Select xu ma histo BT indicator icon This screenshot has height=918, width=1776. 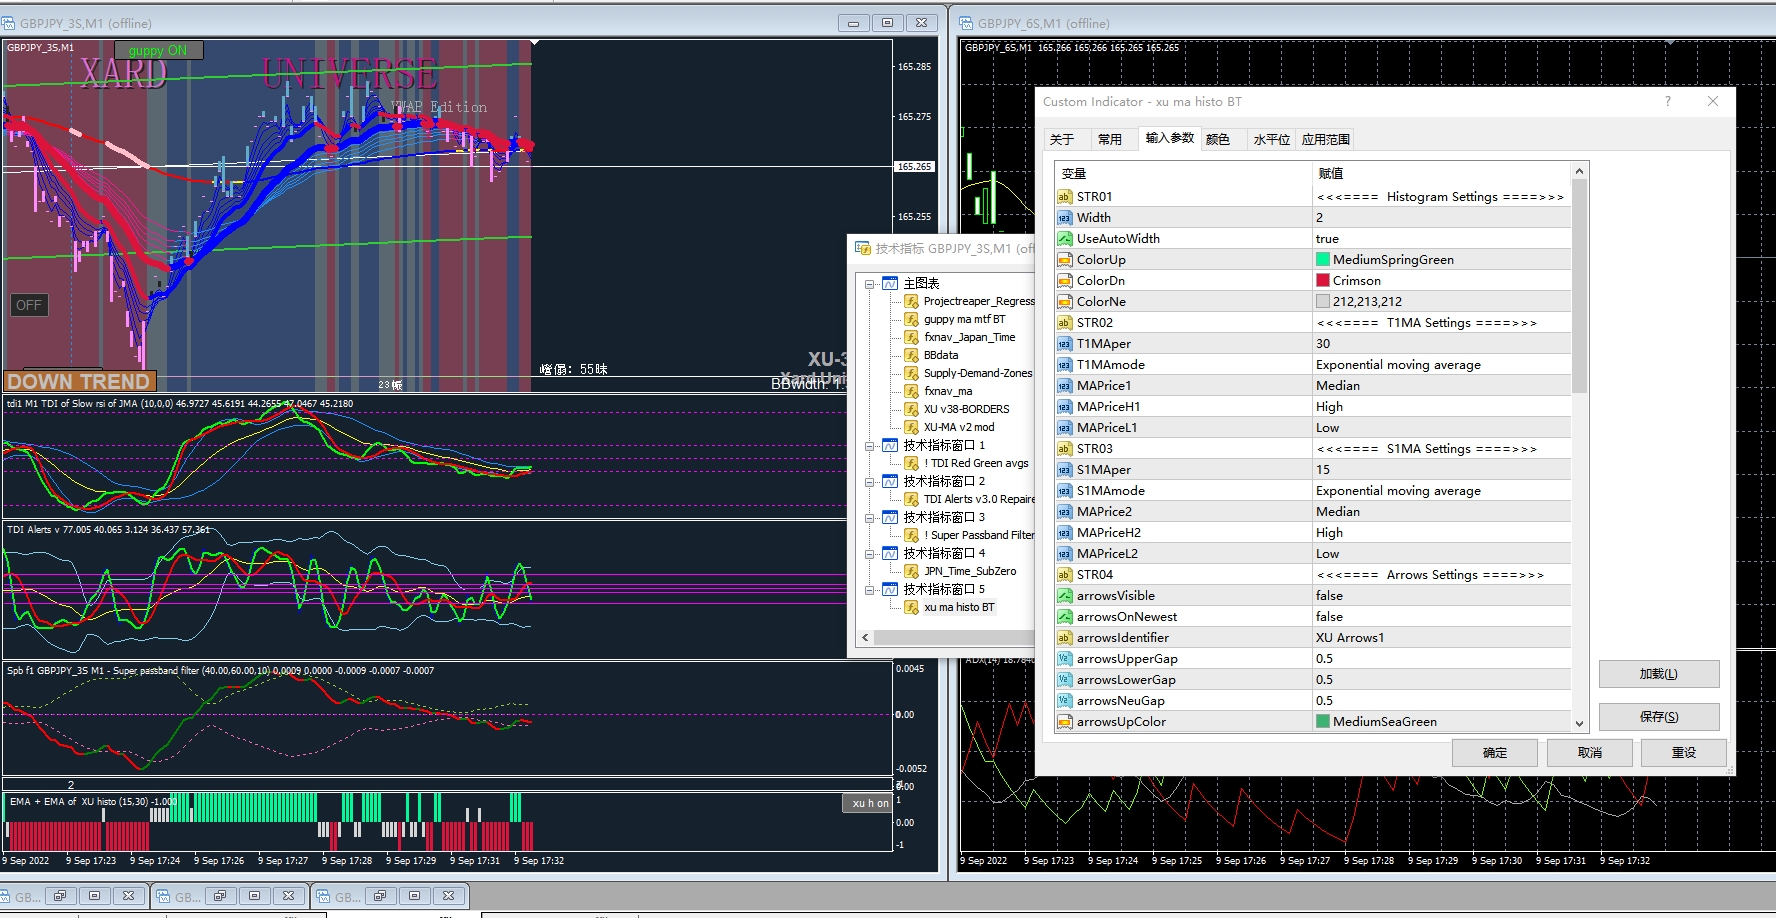tap(911, 607)
